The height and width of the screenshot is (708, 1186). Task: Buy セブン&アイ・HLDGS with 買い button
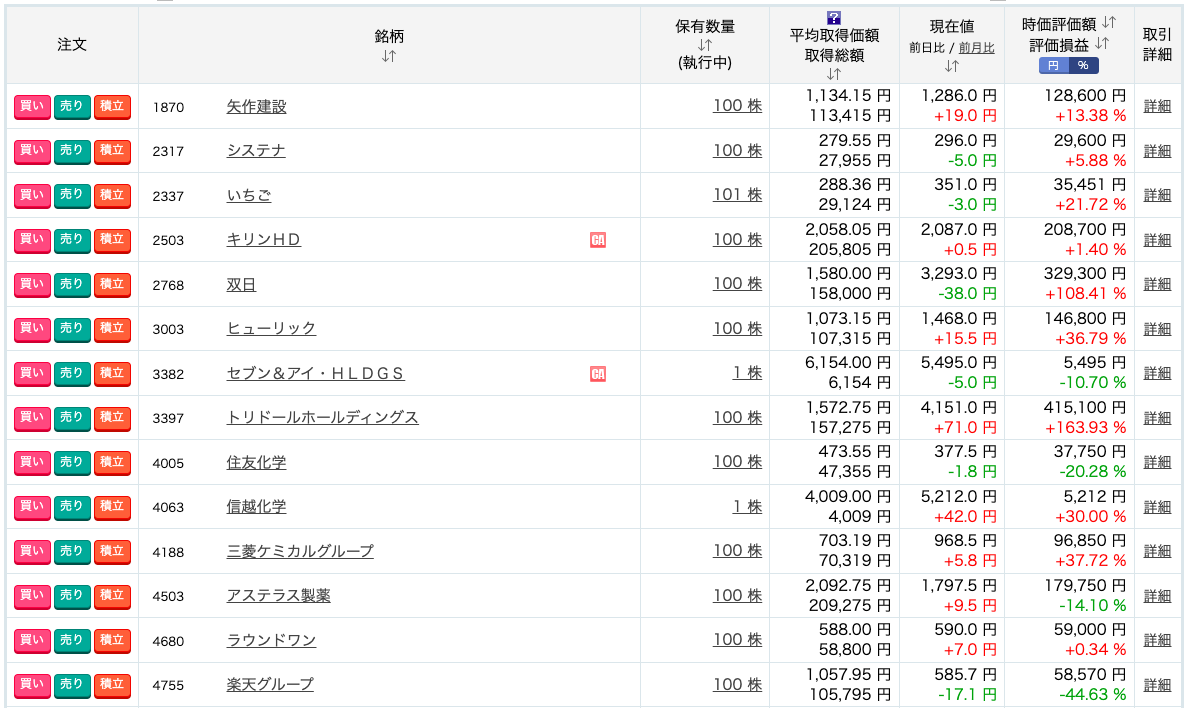click(x=32, y=374)
